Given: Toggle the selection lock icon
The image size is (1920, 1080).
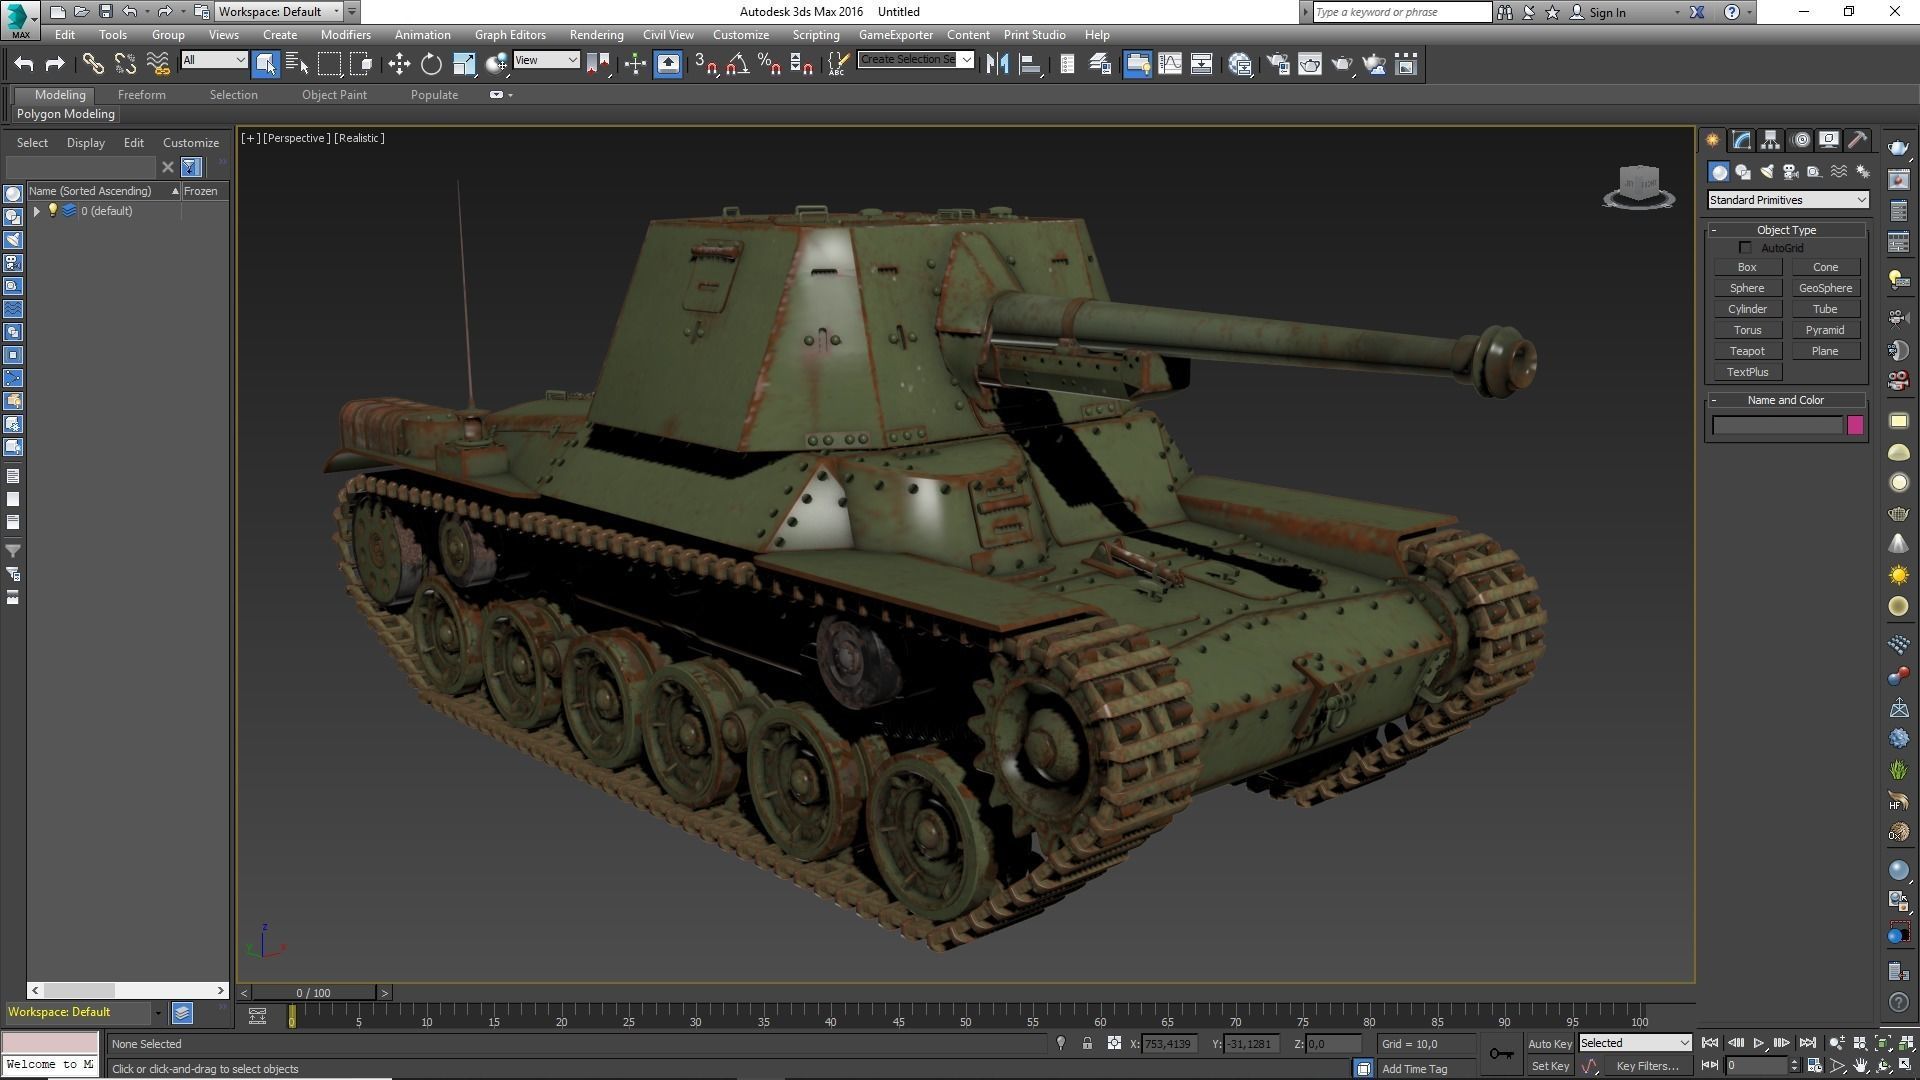Looking at the screenshot, I should (1087, 1043).
